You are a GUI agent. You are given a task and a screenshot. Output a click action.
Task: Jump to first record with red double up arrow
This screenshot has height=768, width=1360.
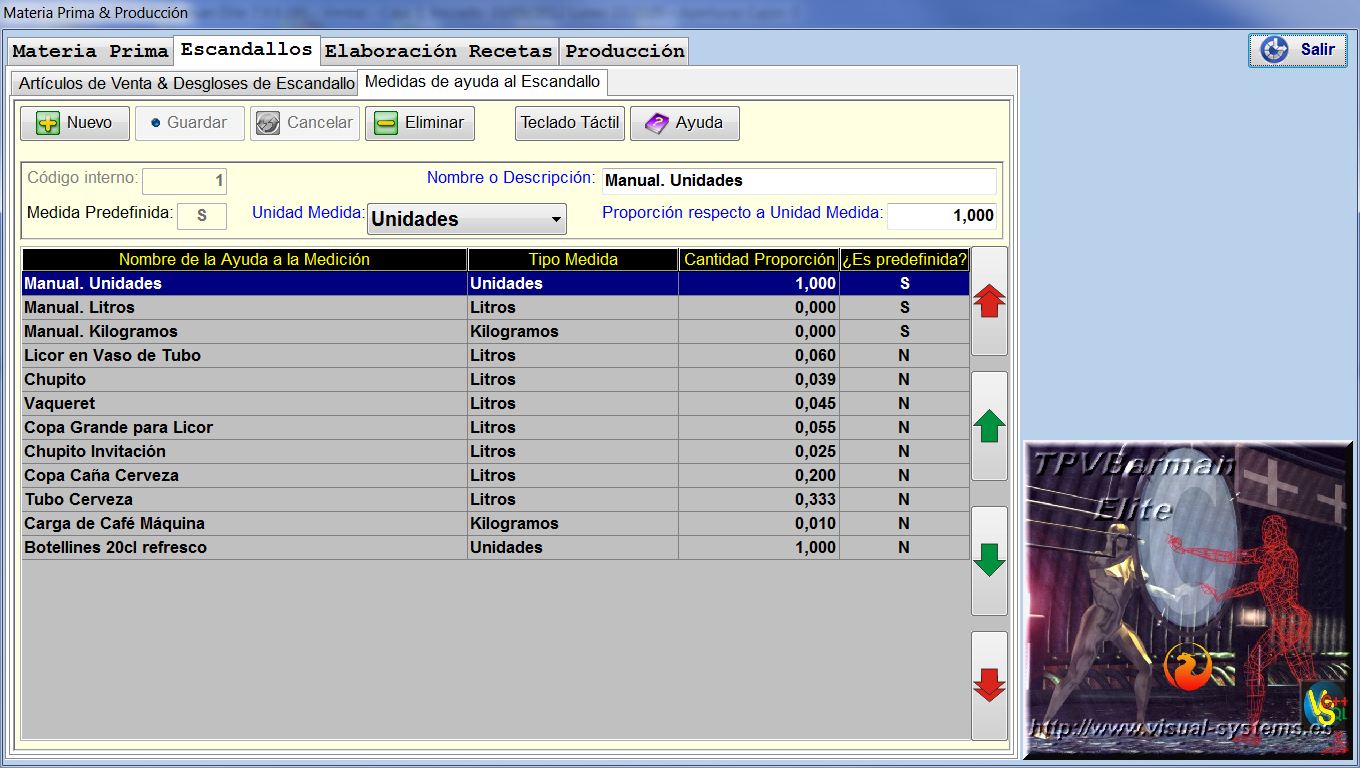point(989,301)
